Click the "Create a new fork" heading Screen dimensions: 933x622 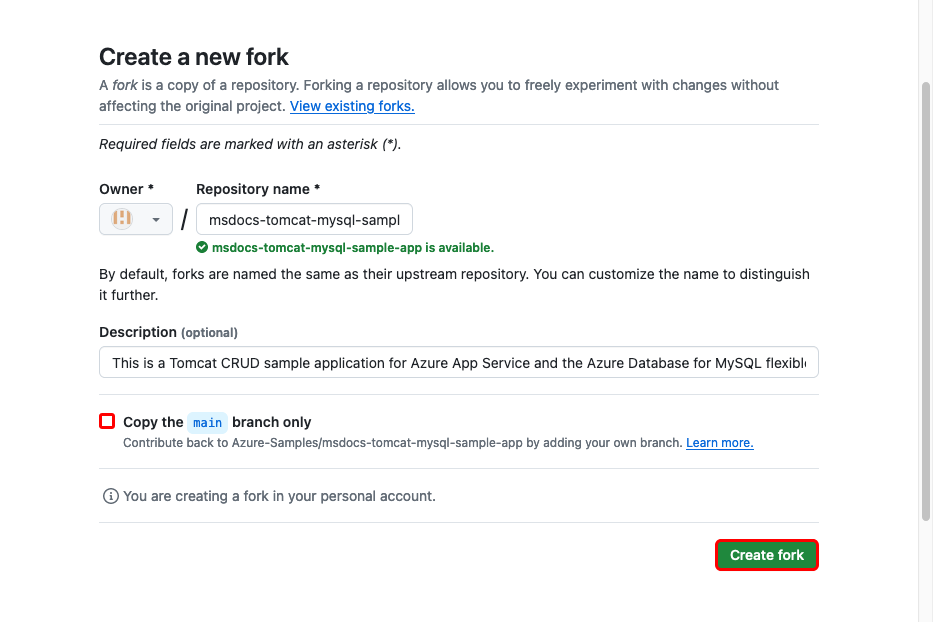point(193,57)
